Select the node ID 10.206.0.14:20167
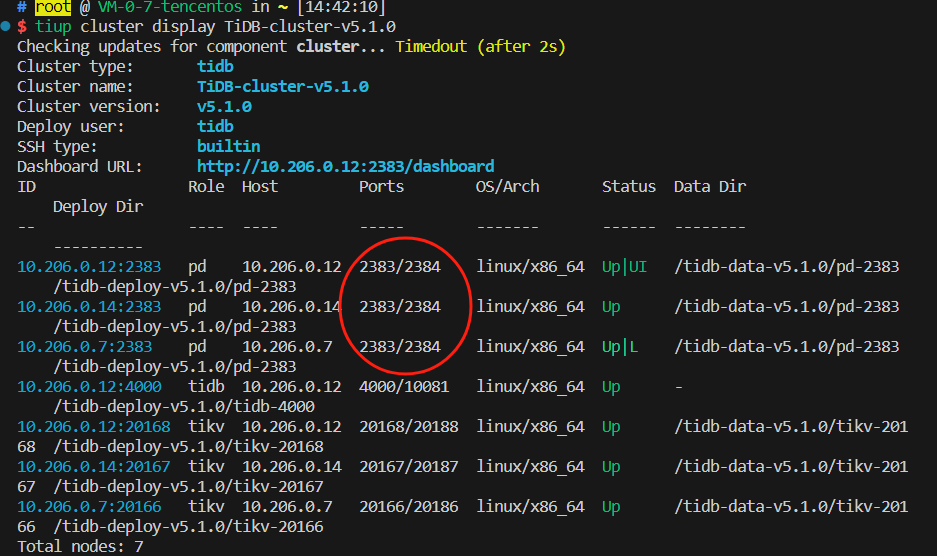Screen dimensions: 937x556 [93, 467]
